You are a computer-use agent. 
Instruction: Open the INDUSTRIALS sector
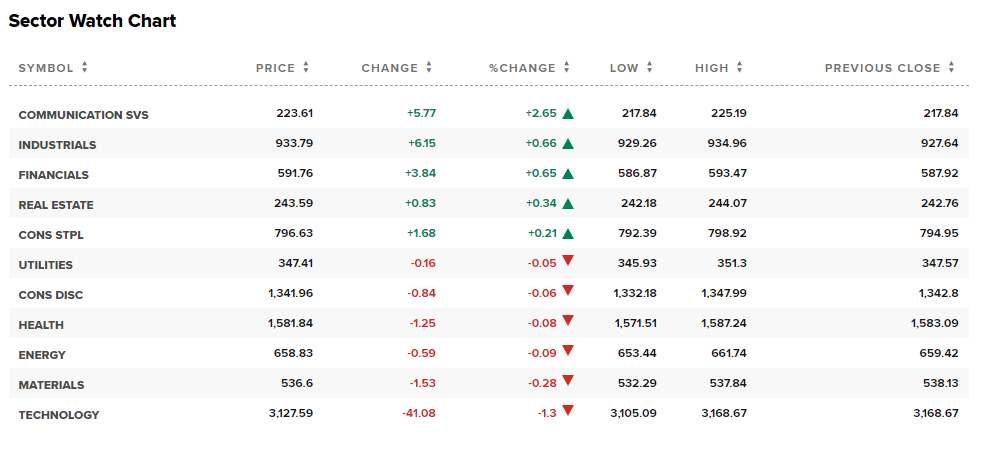click(x=57, y=145)
